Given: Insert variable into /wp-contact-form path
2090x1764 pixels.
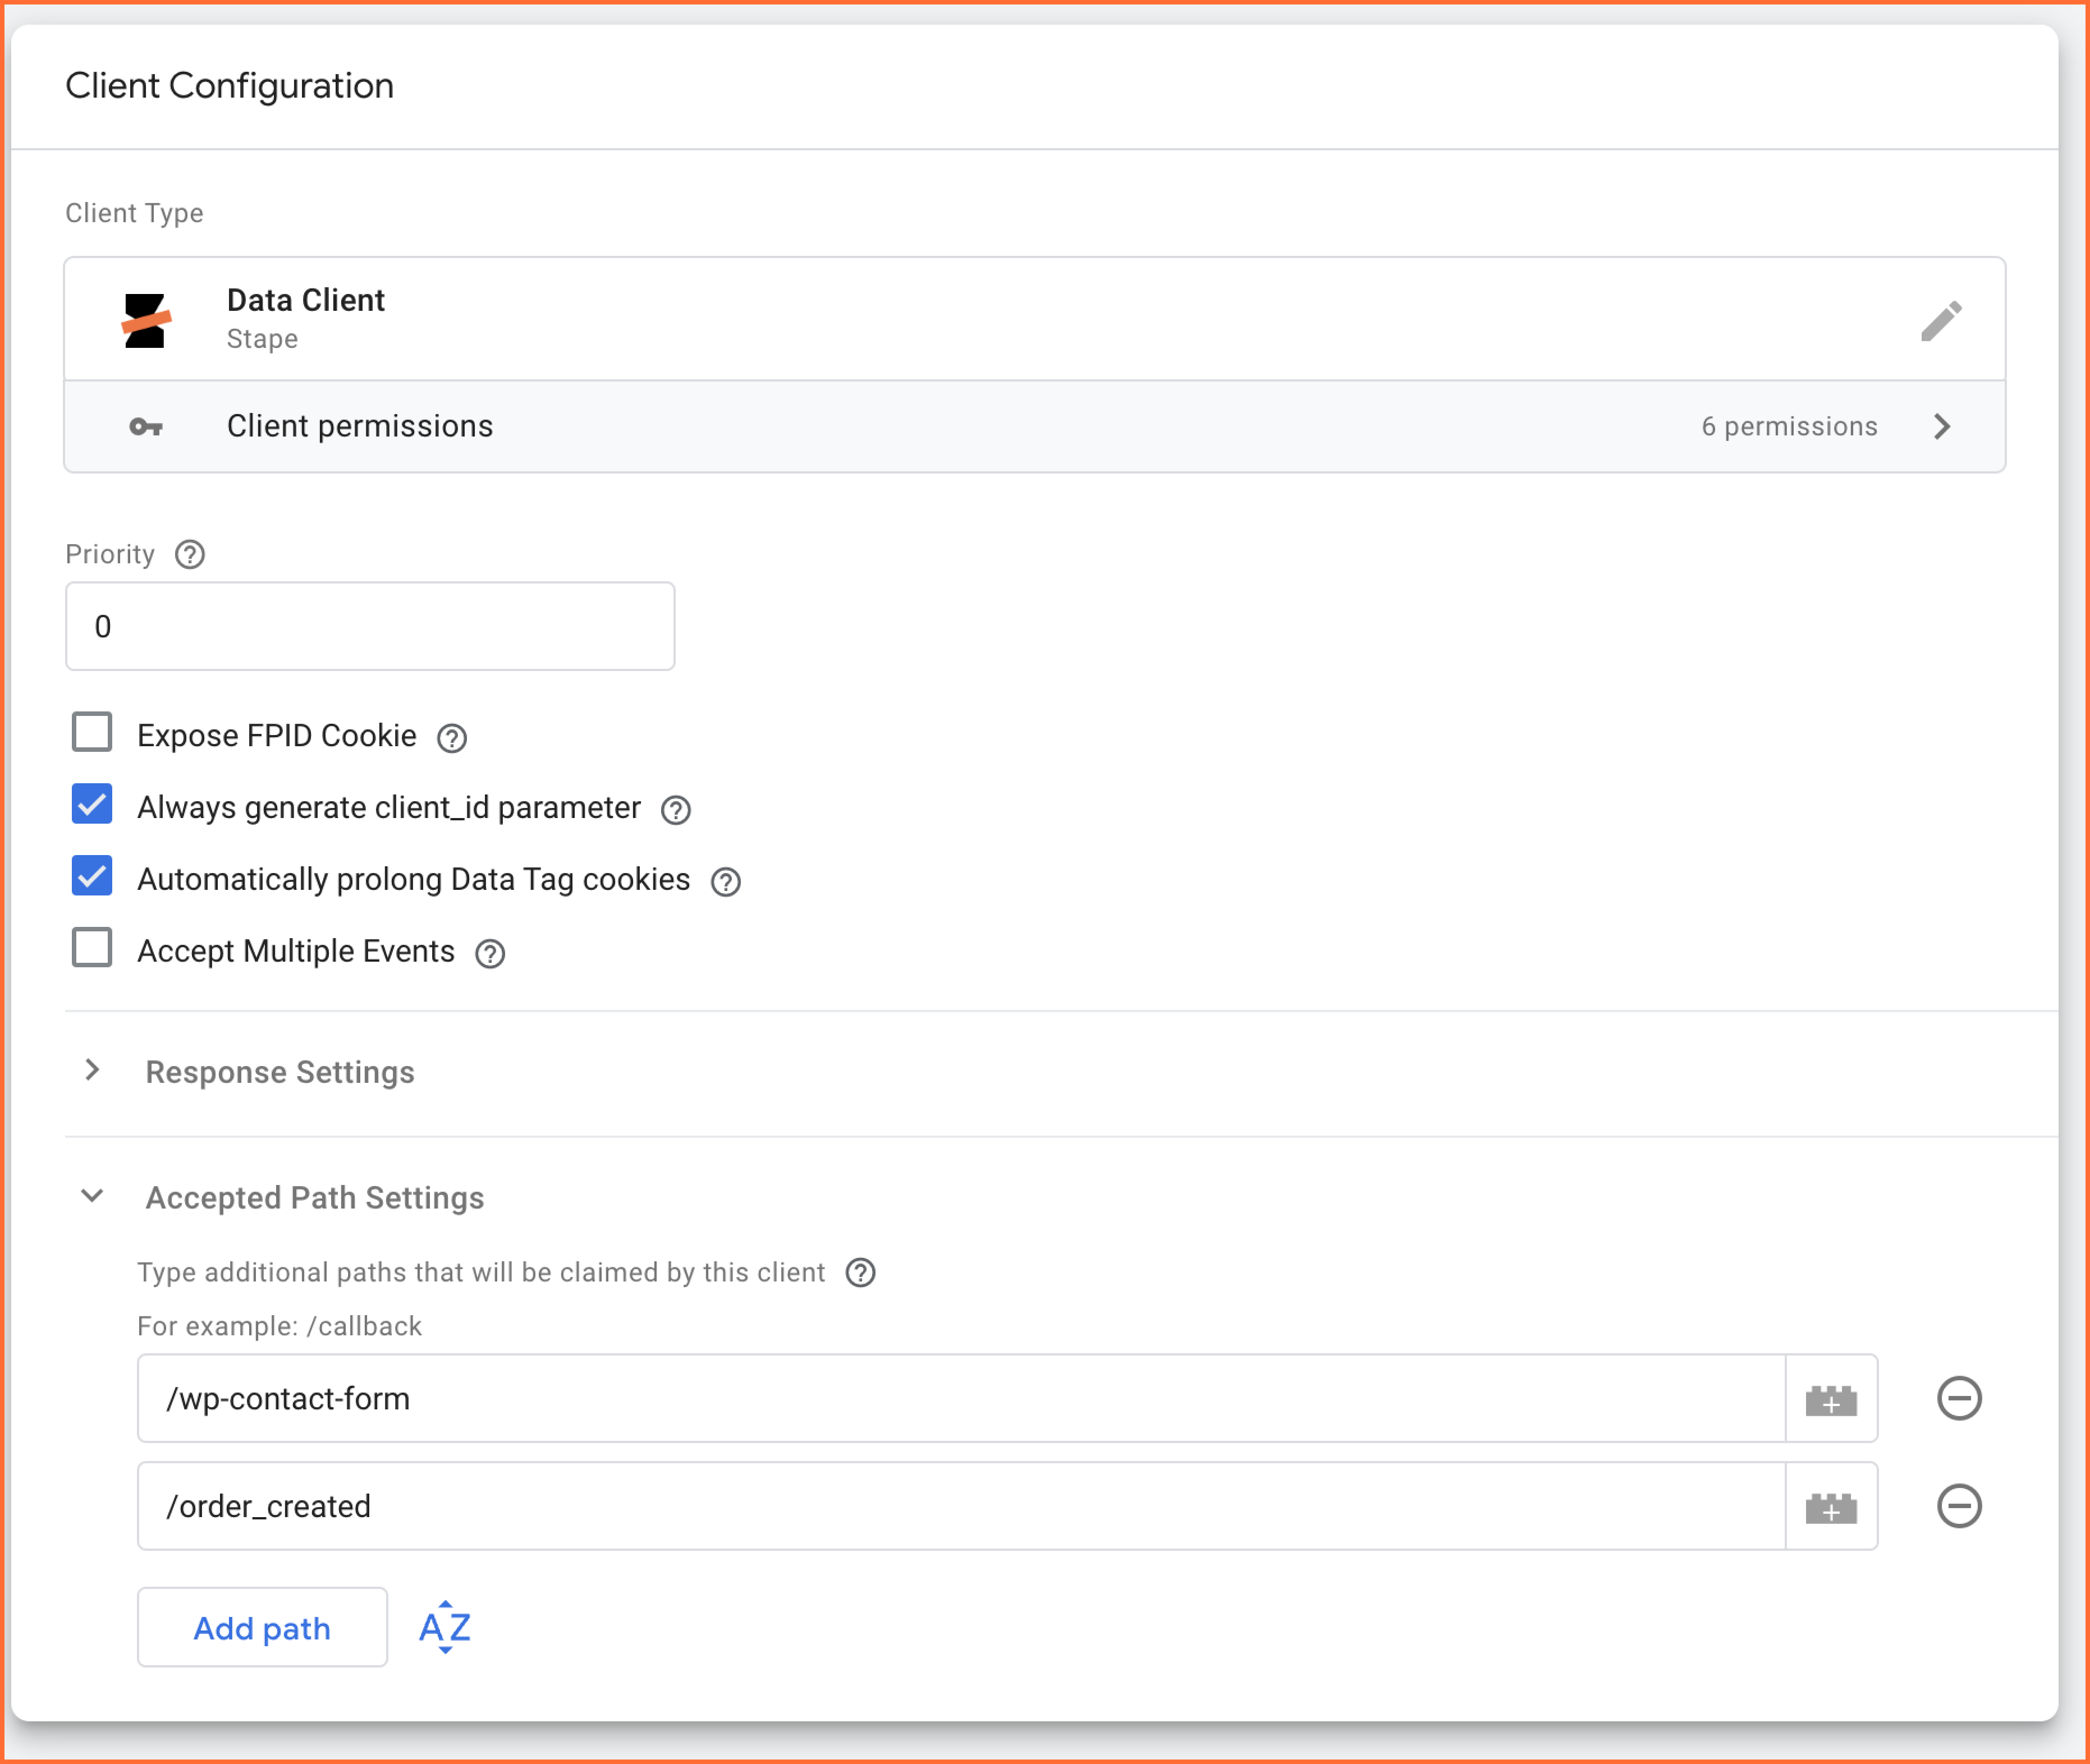Looking at the screenshot, I should click(1831, 1399).
